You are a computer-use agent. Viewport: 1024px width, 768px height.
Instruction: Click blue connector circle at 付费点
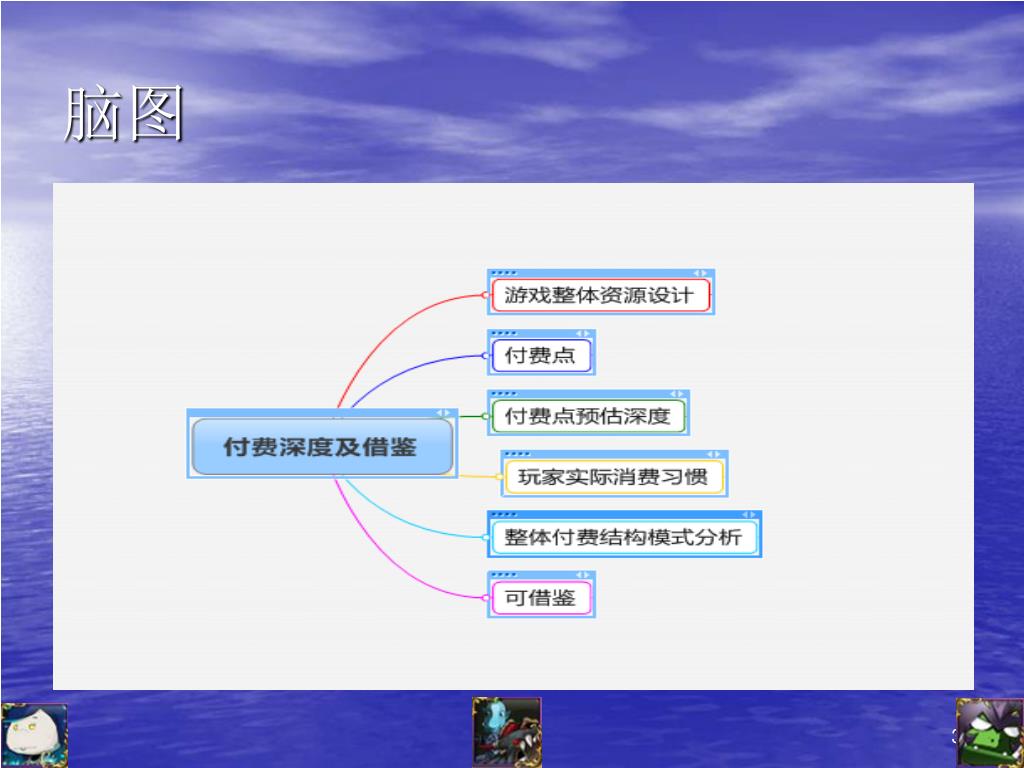pyautogui.click(x=485, y=356)
